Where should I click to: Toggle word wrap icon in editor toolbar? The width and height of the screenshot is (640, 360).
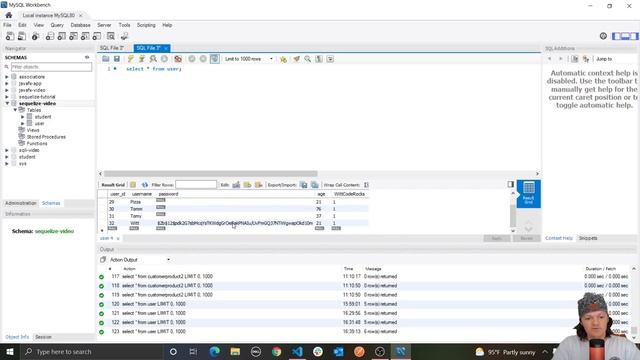click(x=330, y=59)
